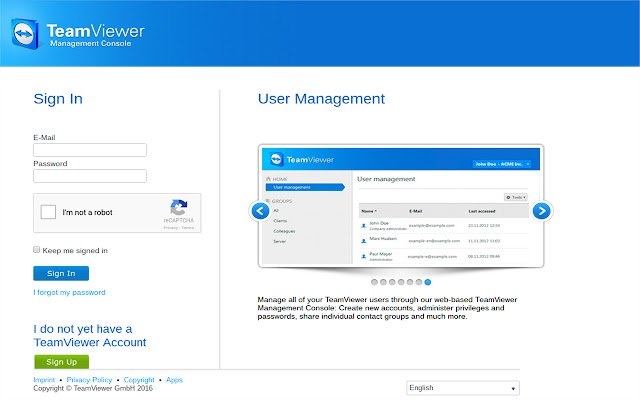Check the "I'm not a robot" box
This screenshot has height=400, width=640.
coord(48,212)
